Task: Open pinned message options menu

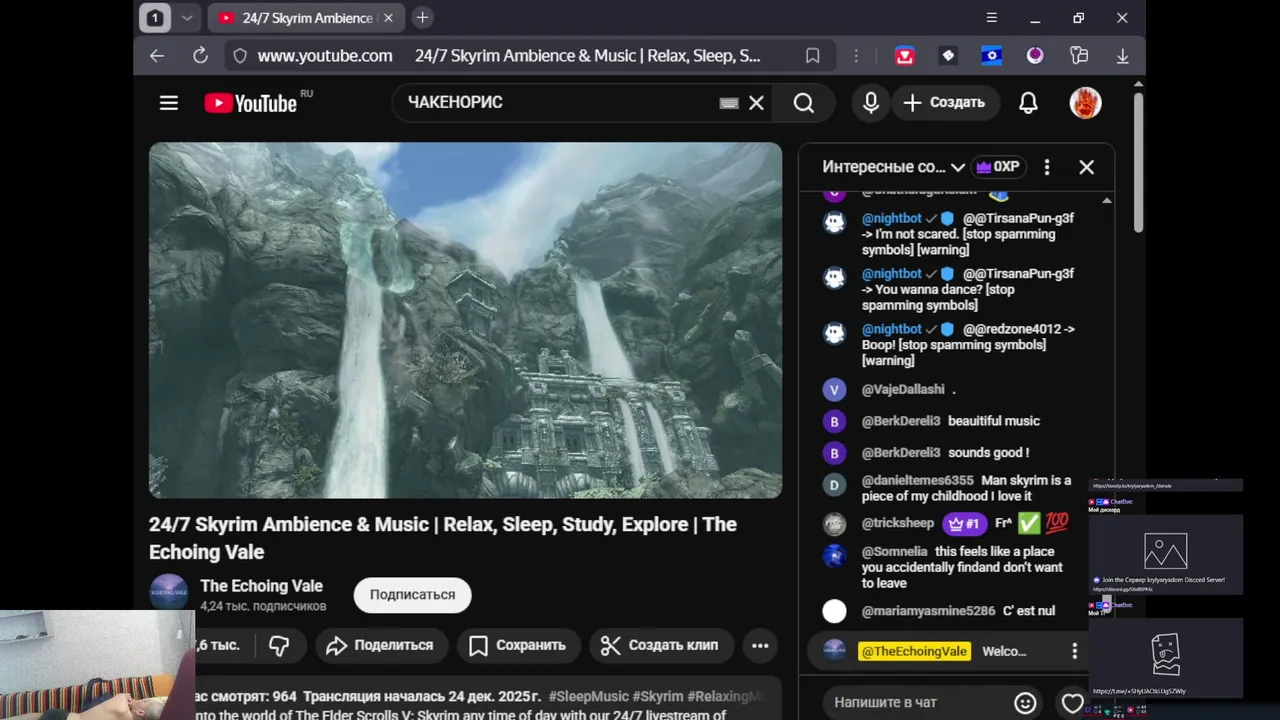Action: click(1075, 651)
